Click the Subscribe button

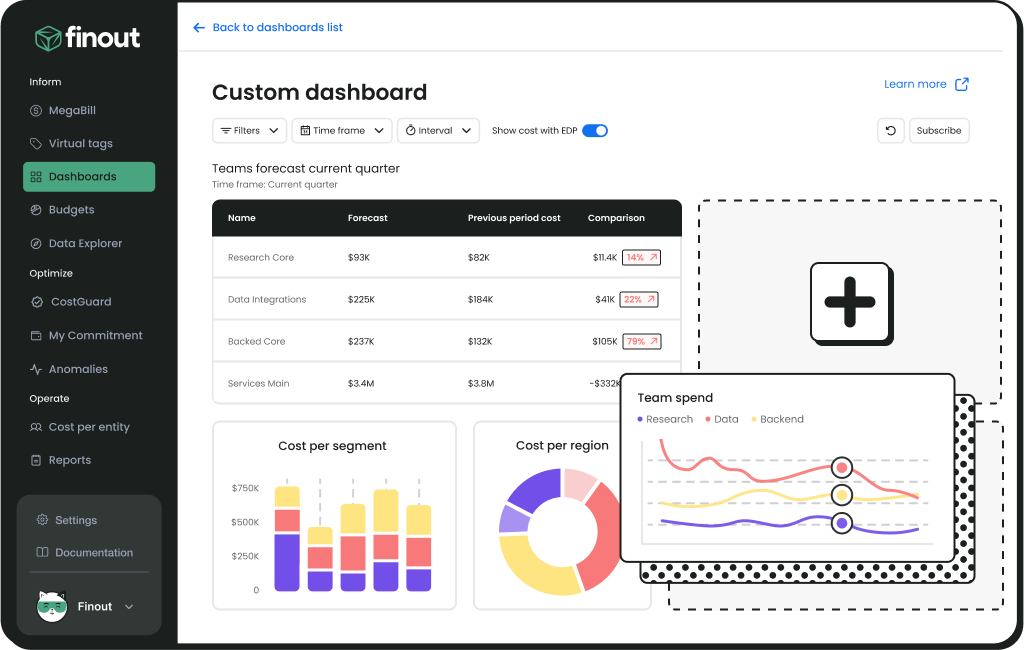(938, 130)
